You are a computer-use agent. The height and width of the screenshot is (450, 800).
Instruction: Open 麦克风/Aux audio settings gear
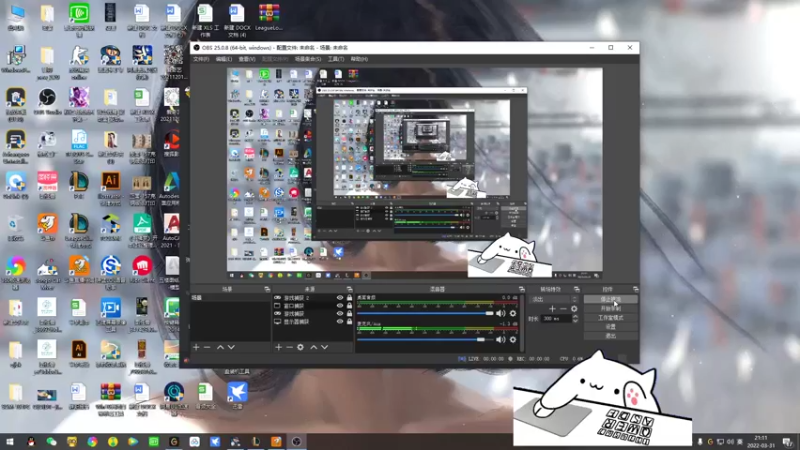513,339
